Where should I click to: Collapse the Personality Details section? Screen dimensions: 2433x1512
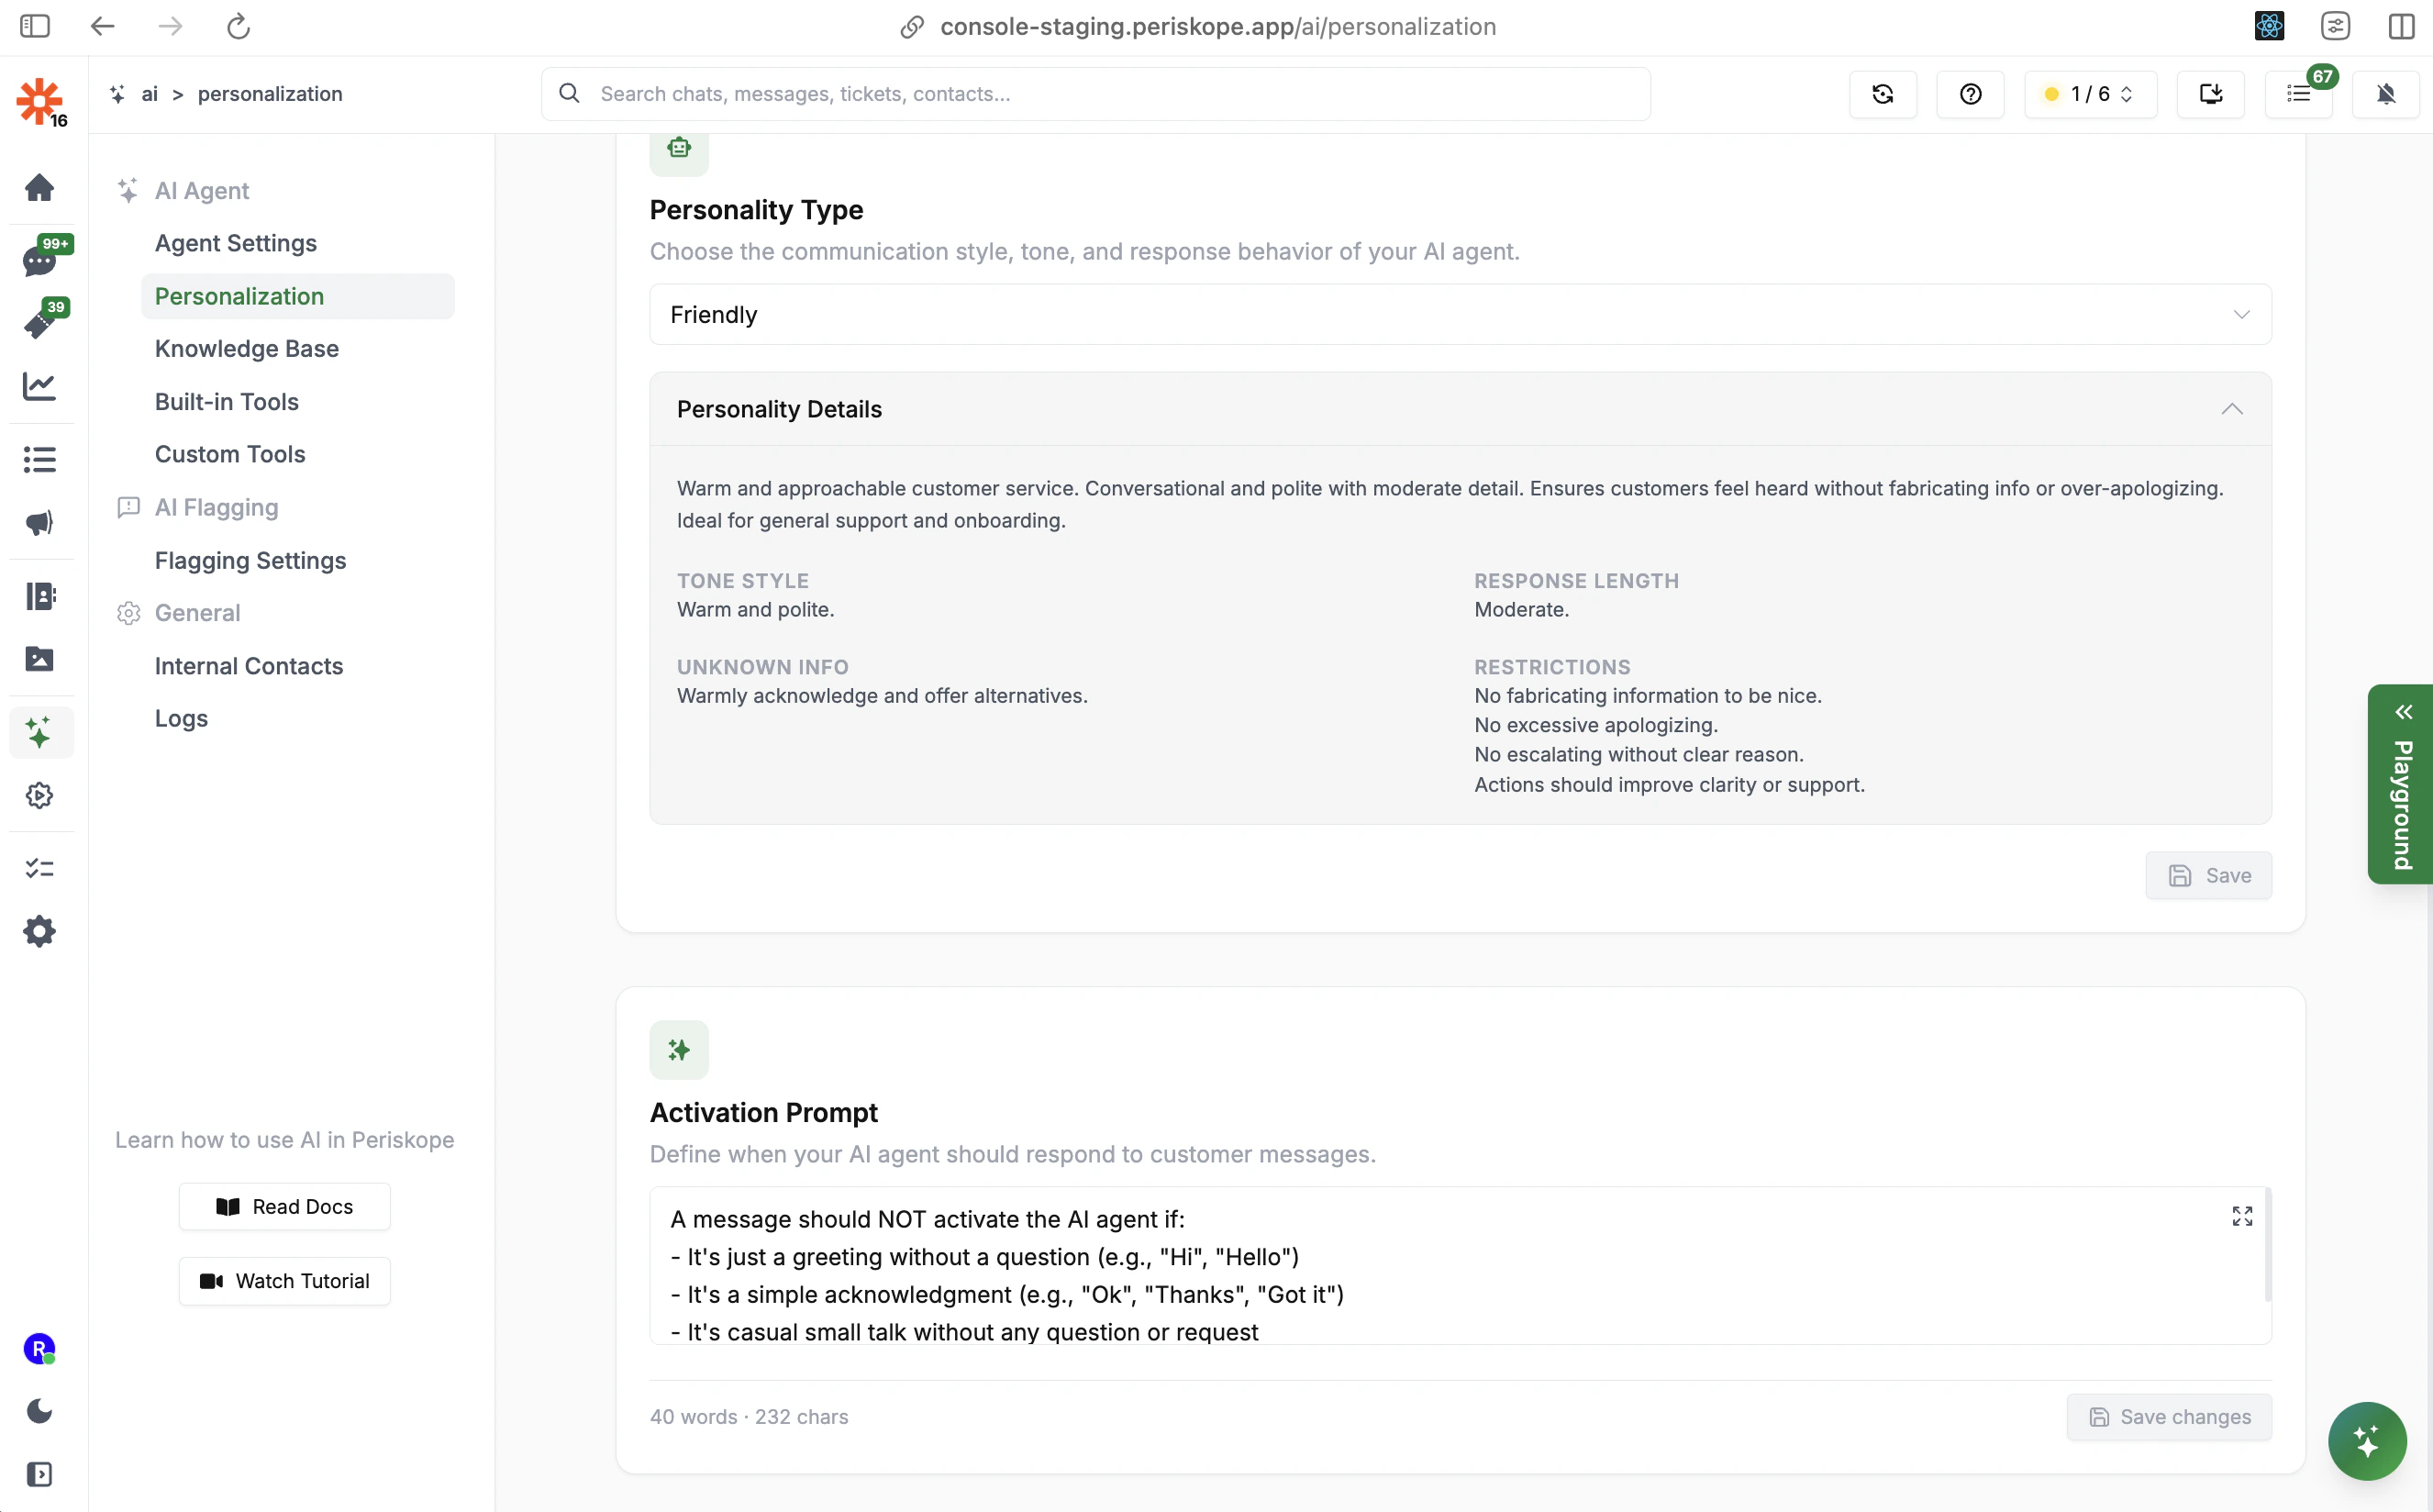2231,409
